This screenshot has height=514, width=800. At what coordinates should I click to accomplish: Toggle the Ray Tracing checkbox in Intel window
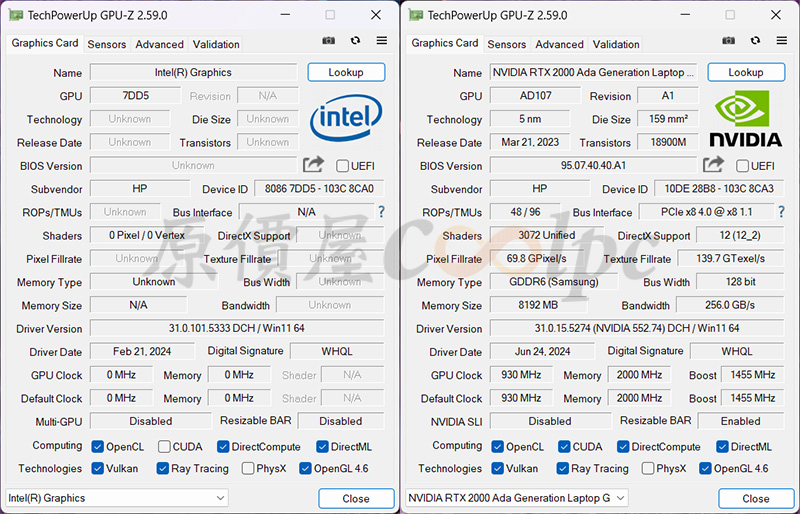(x=163, y=468)
